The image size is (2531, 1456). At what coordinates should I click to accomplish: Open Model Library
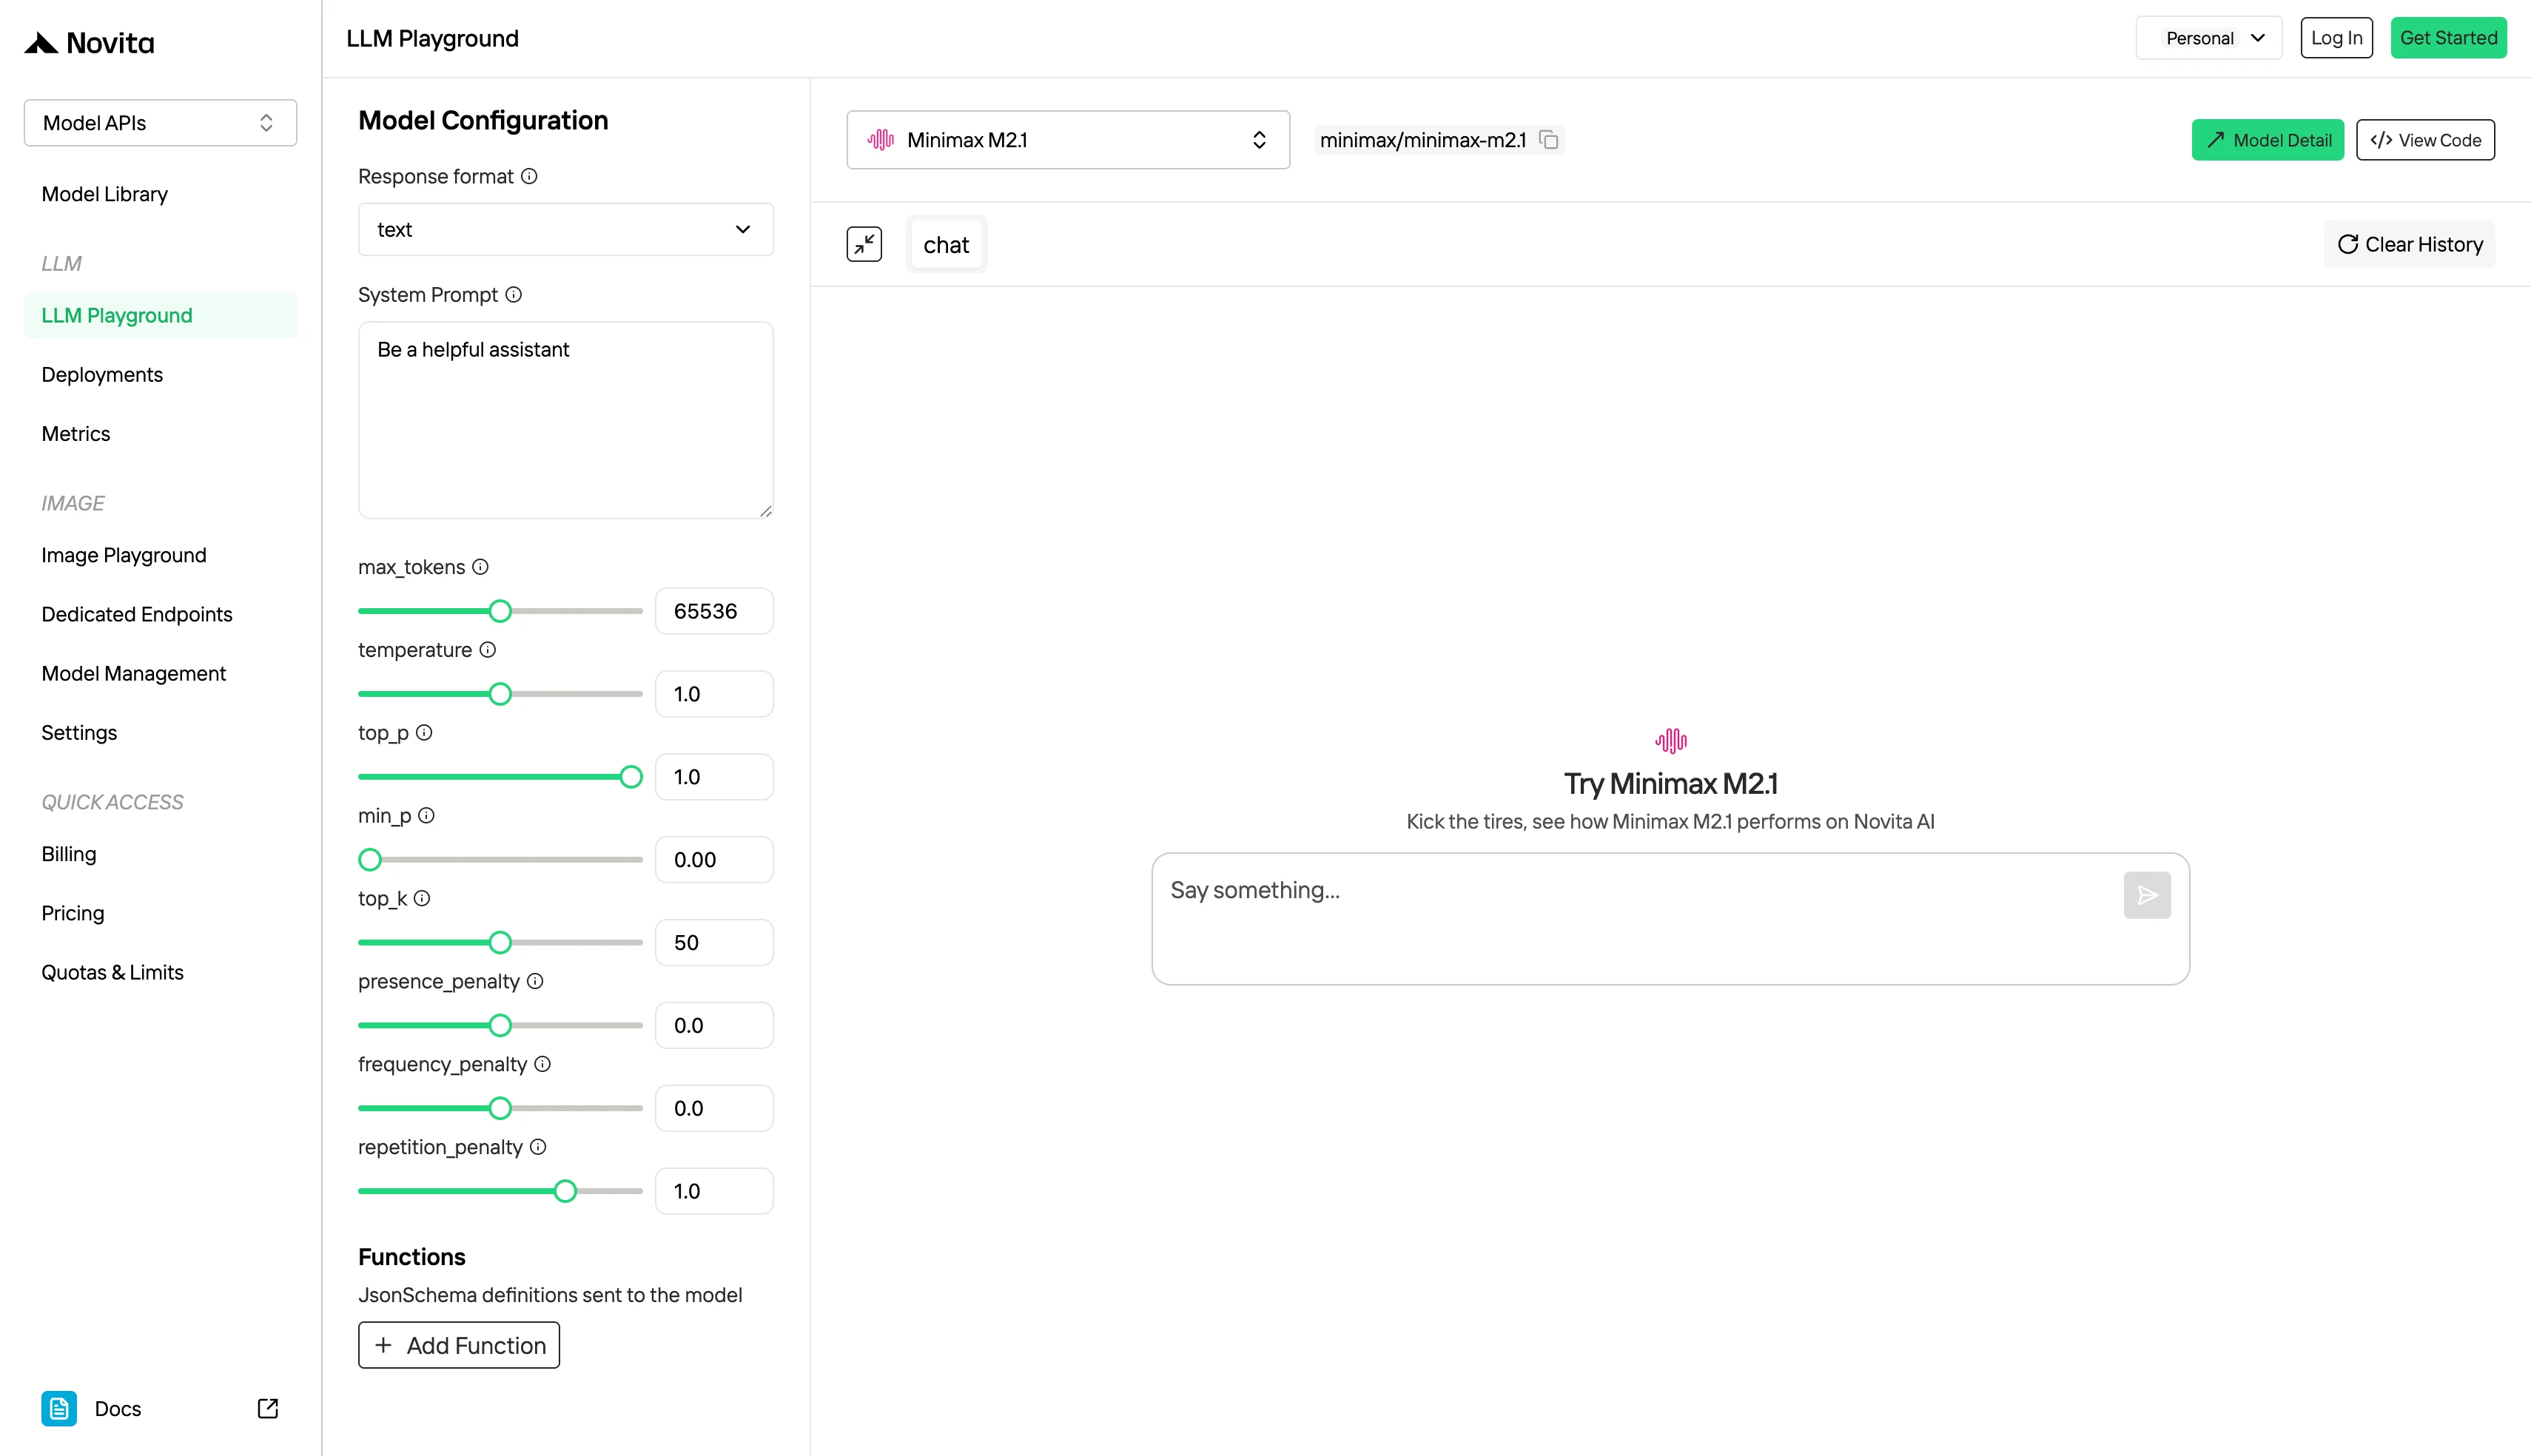click(105, 194)
